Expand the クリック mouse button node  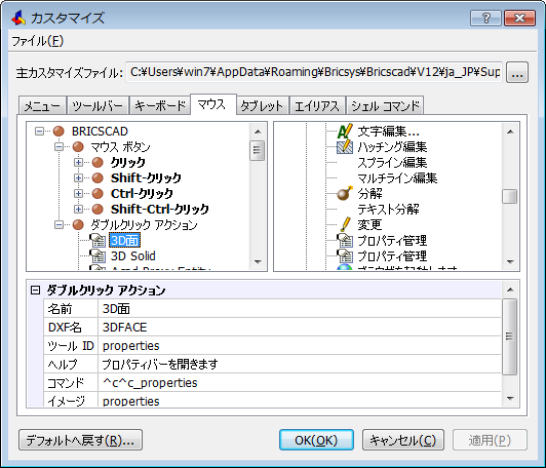[78, 162]
